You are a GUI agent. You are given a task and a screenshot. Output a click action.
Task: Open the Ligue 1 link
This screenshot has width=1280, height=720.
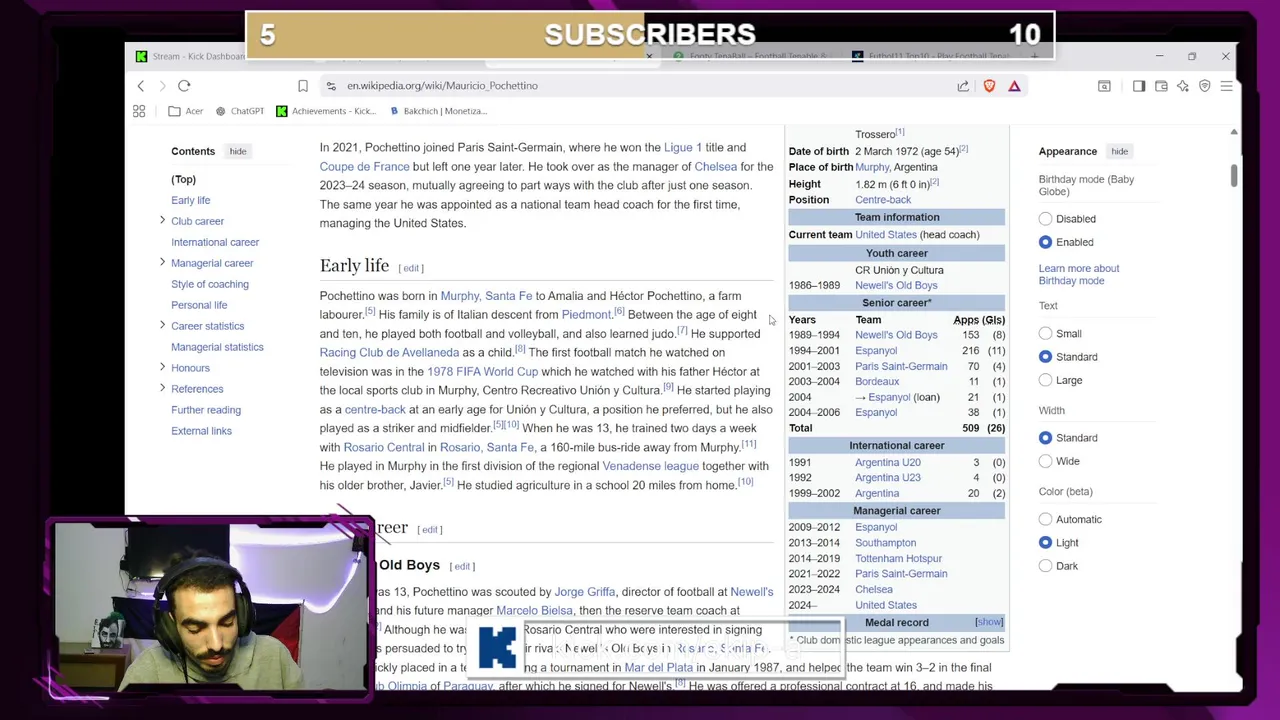click(x=683, y=147)
